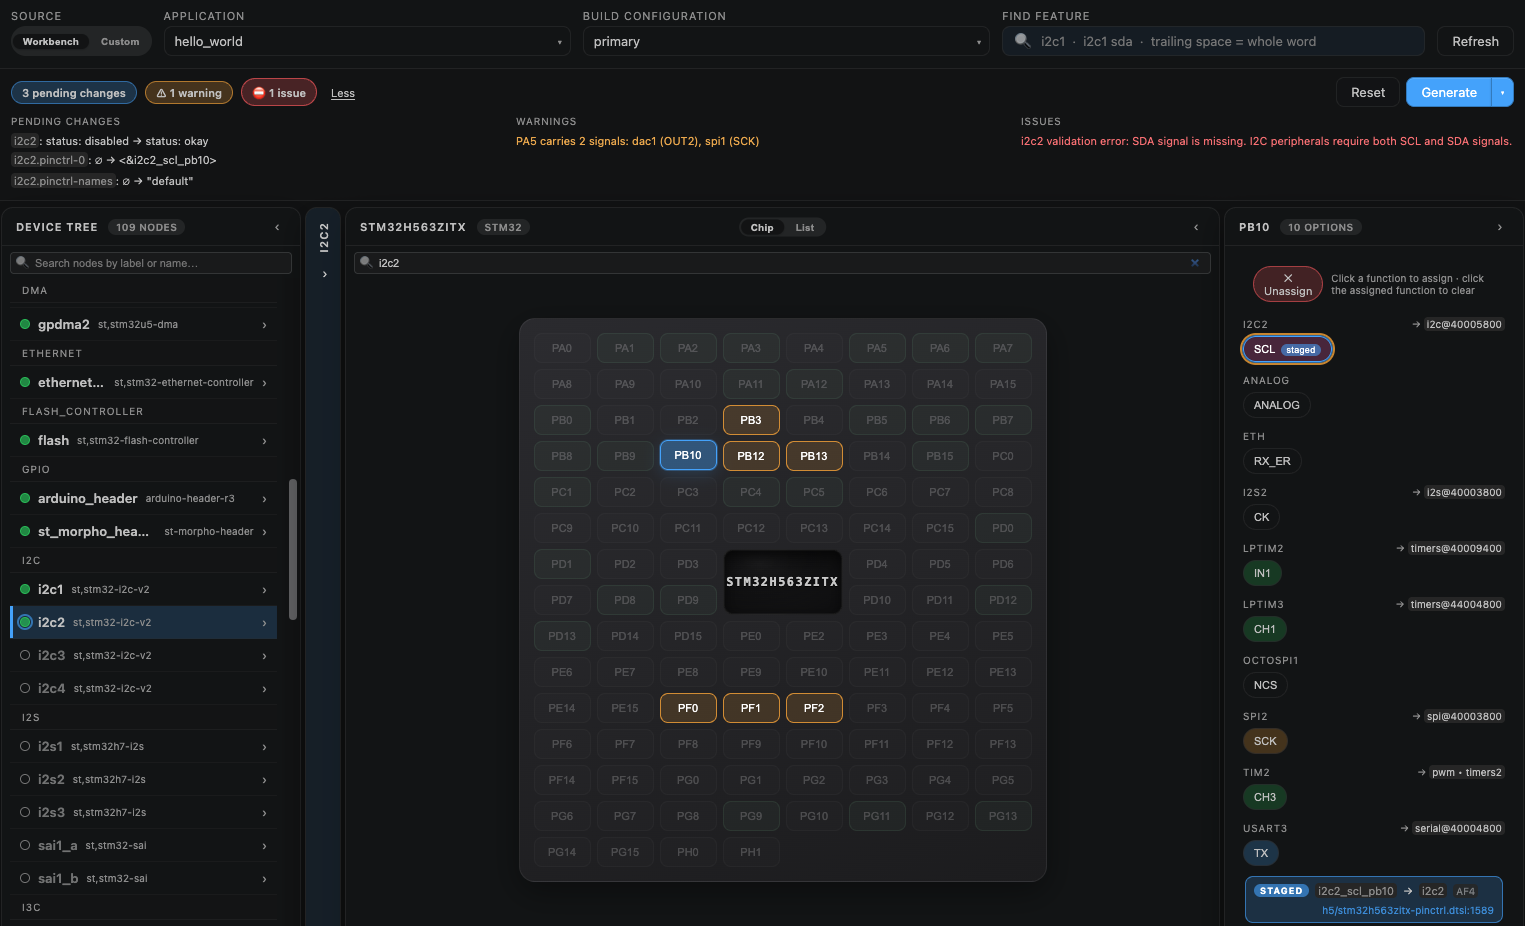Click the 1 issue error badge
1525x926 pixels.
(279, 93)
